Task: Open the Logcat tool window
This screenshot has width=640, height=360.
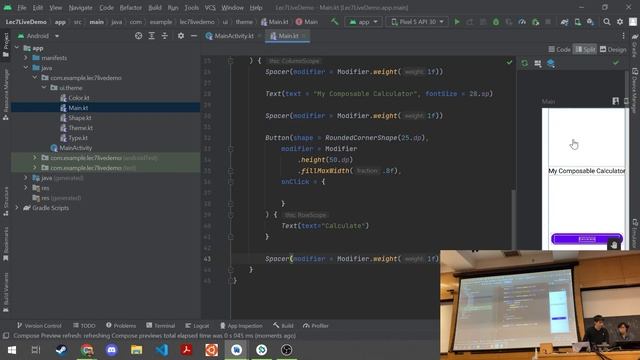Action: (197, 325)
